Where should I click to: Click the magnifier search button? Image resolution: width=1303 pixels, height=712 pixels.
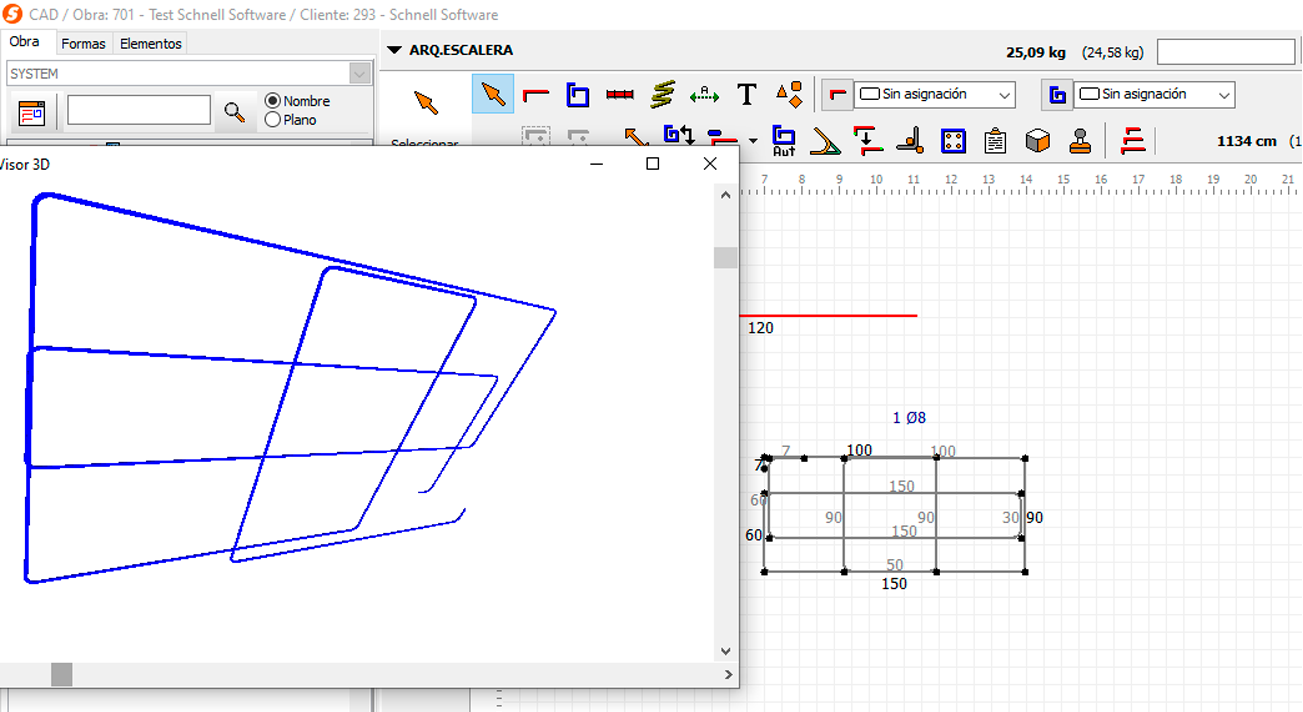pos(234,112)
